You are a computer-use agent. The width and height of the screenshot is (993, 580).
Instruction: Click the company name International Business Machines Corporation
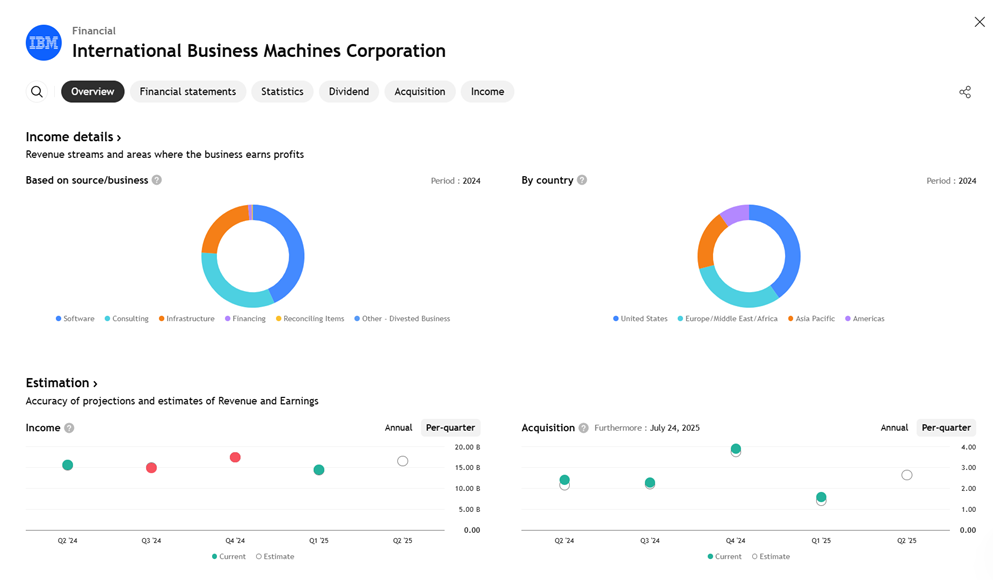pyautogui.click(x=259, y=51)
